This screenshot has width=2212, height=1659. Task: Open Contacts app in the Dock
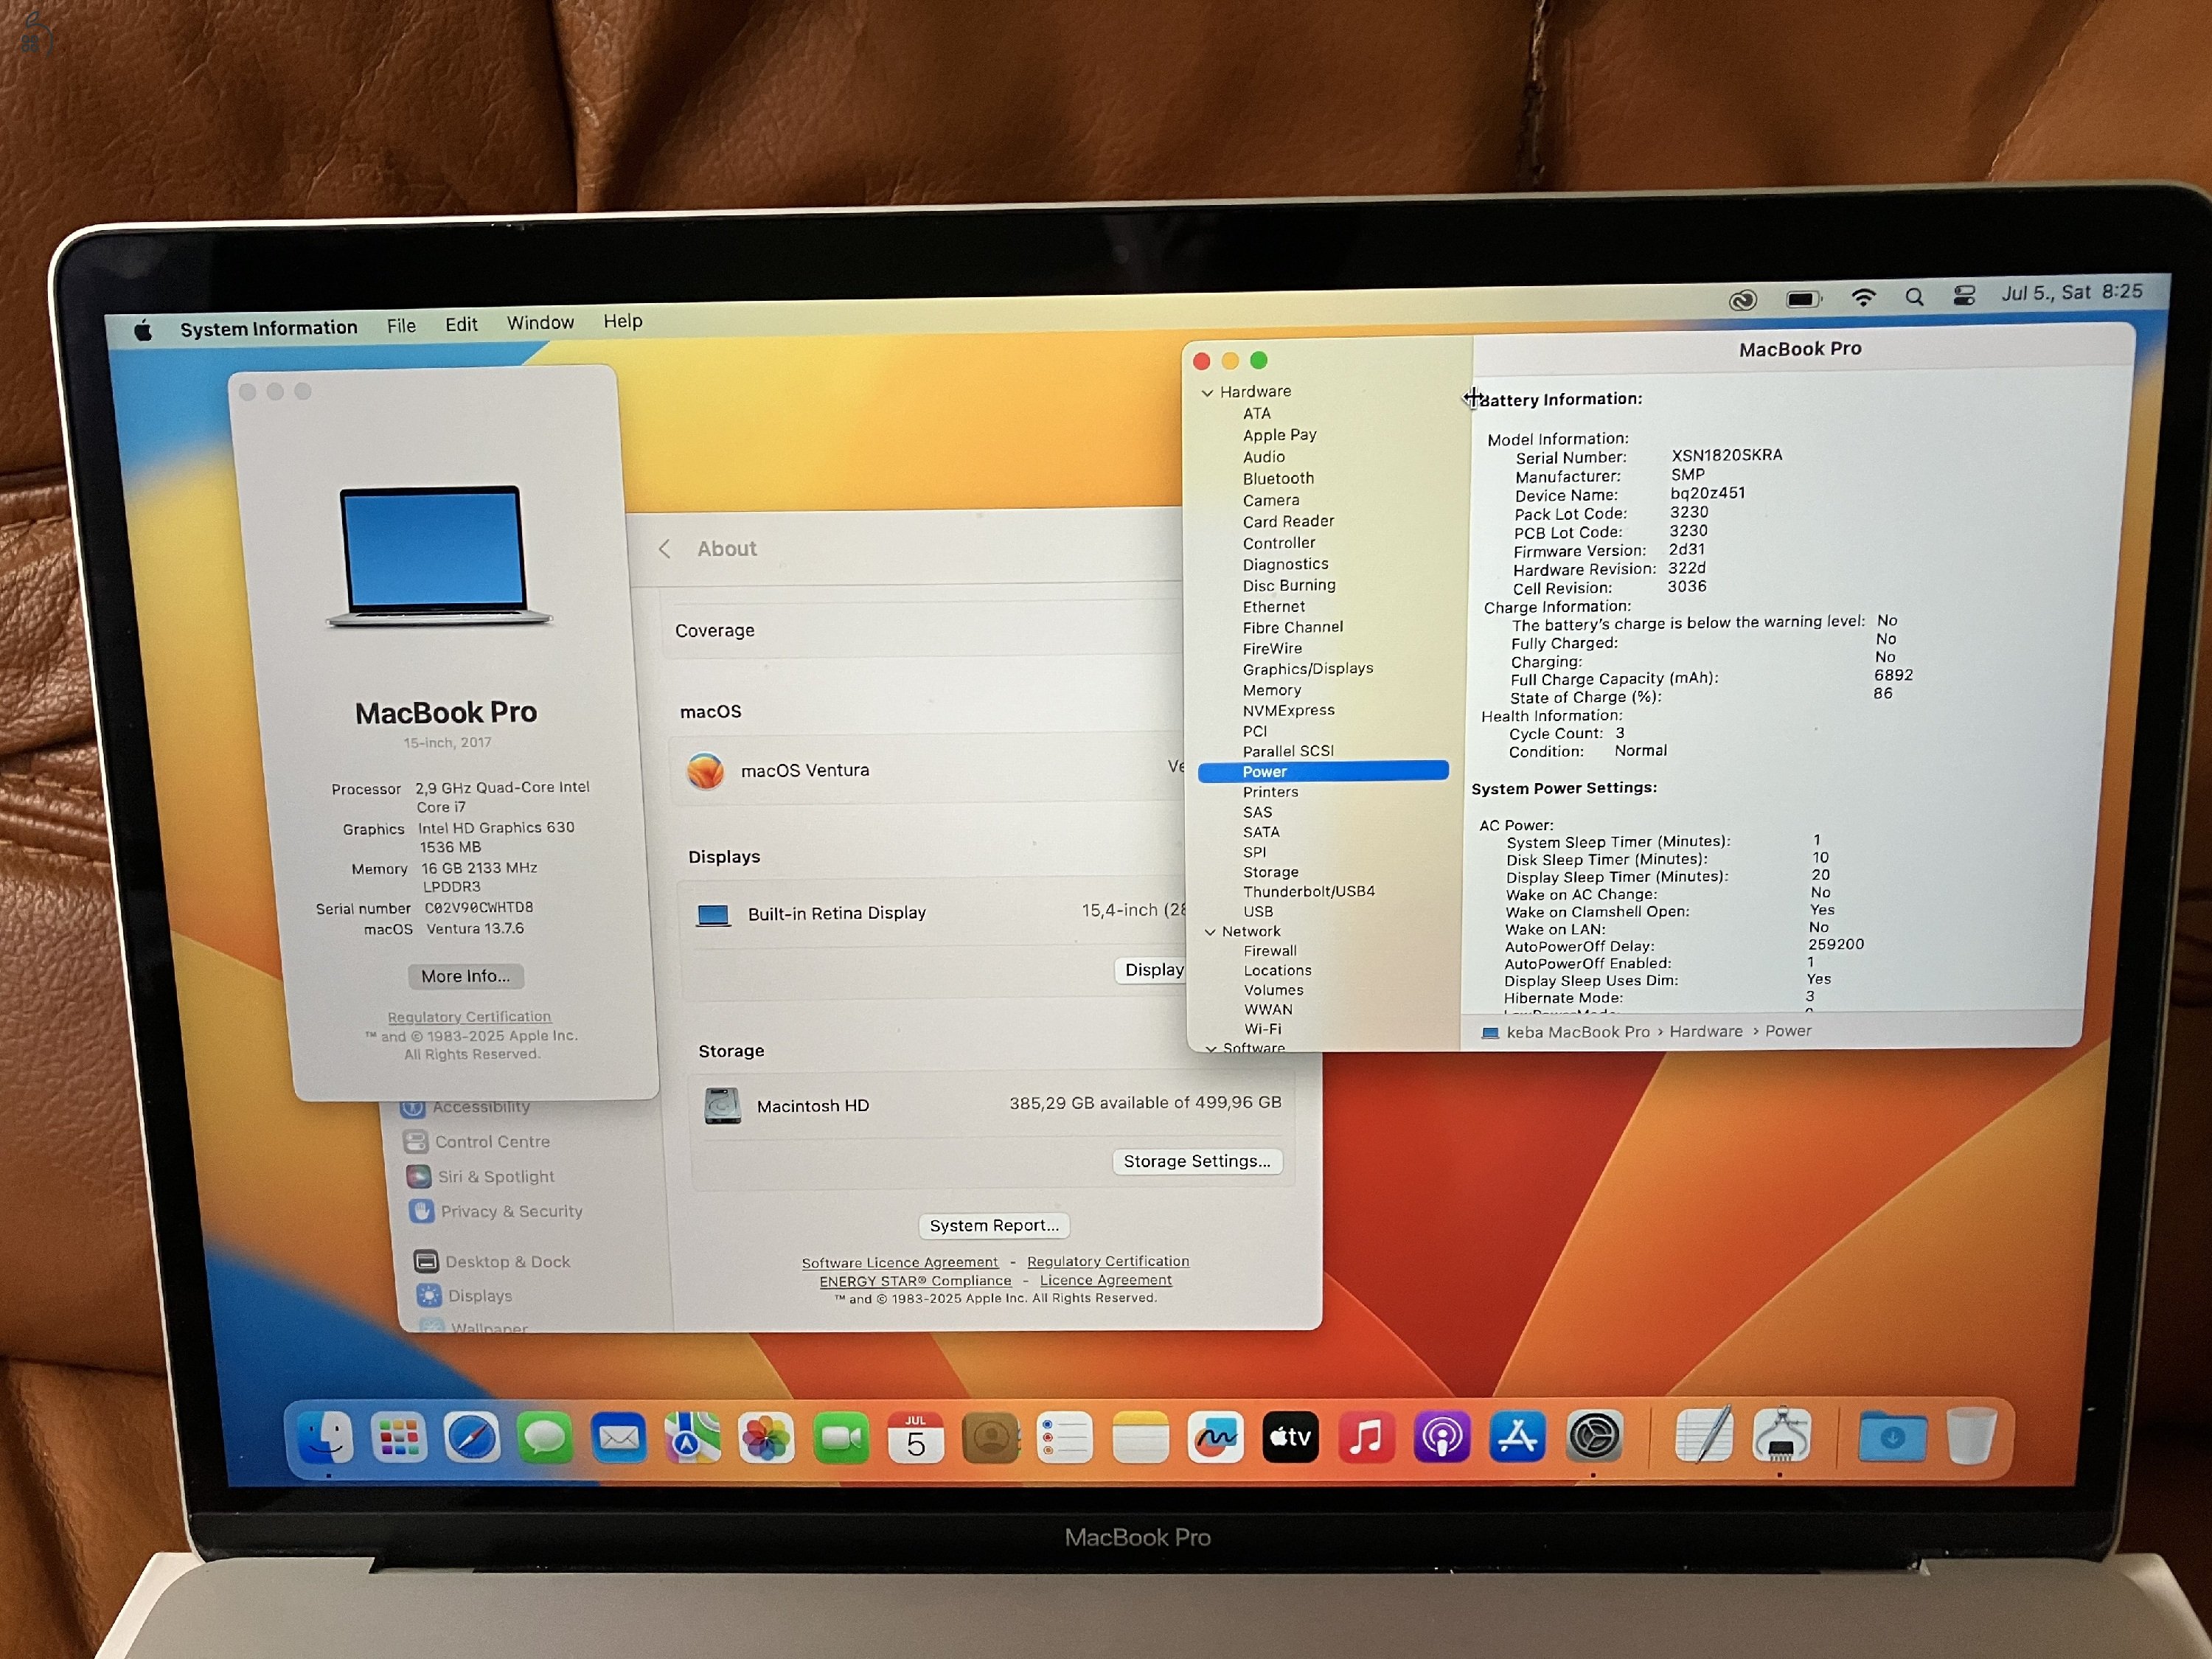(x=991, y=1439)
